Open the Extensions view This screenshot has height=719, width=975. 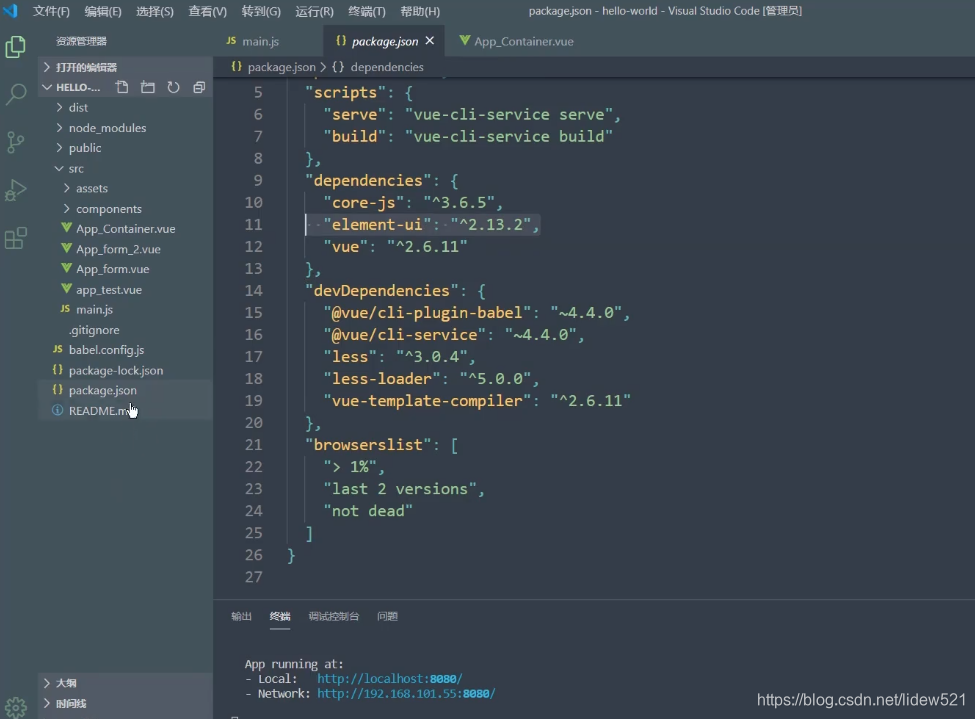pyautogui.click(x=16, y=238)
